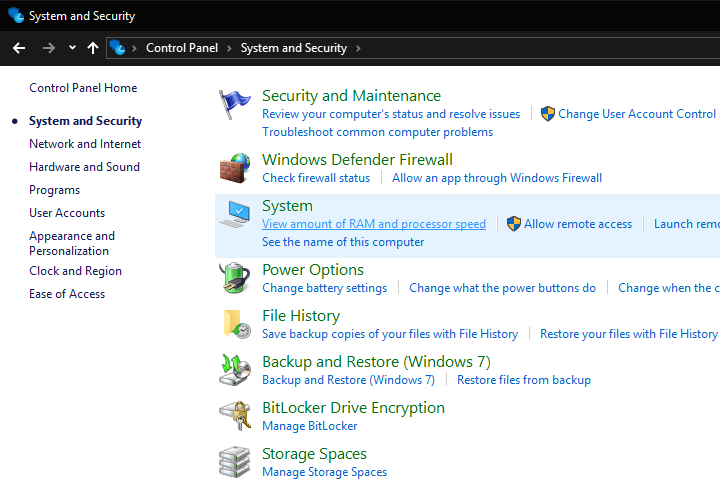Click the System computer monitor icon
This screenshot has height=480, width=720.
(235, 214)
